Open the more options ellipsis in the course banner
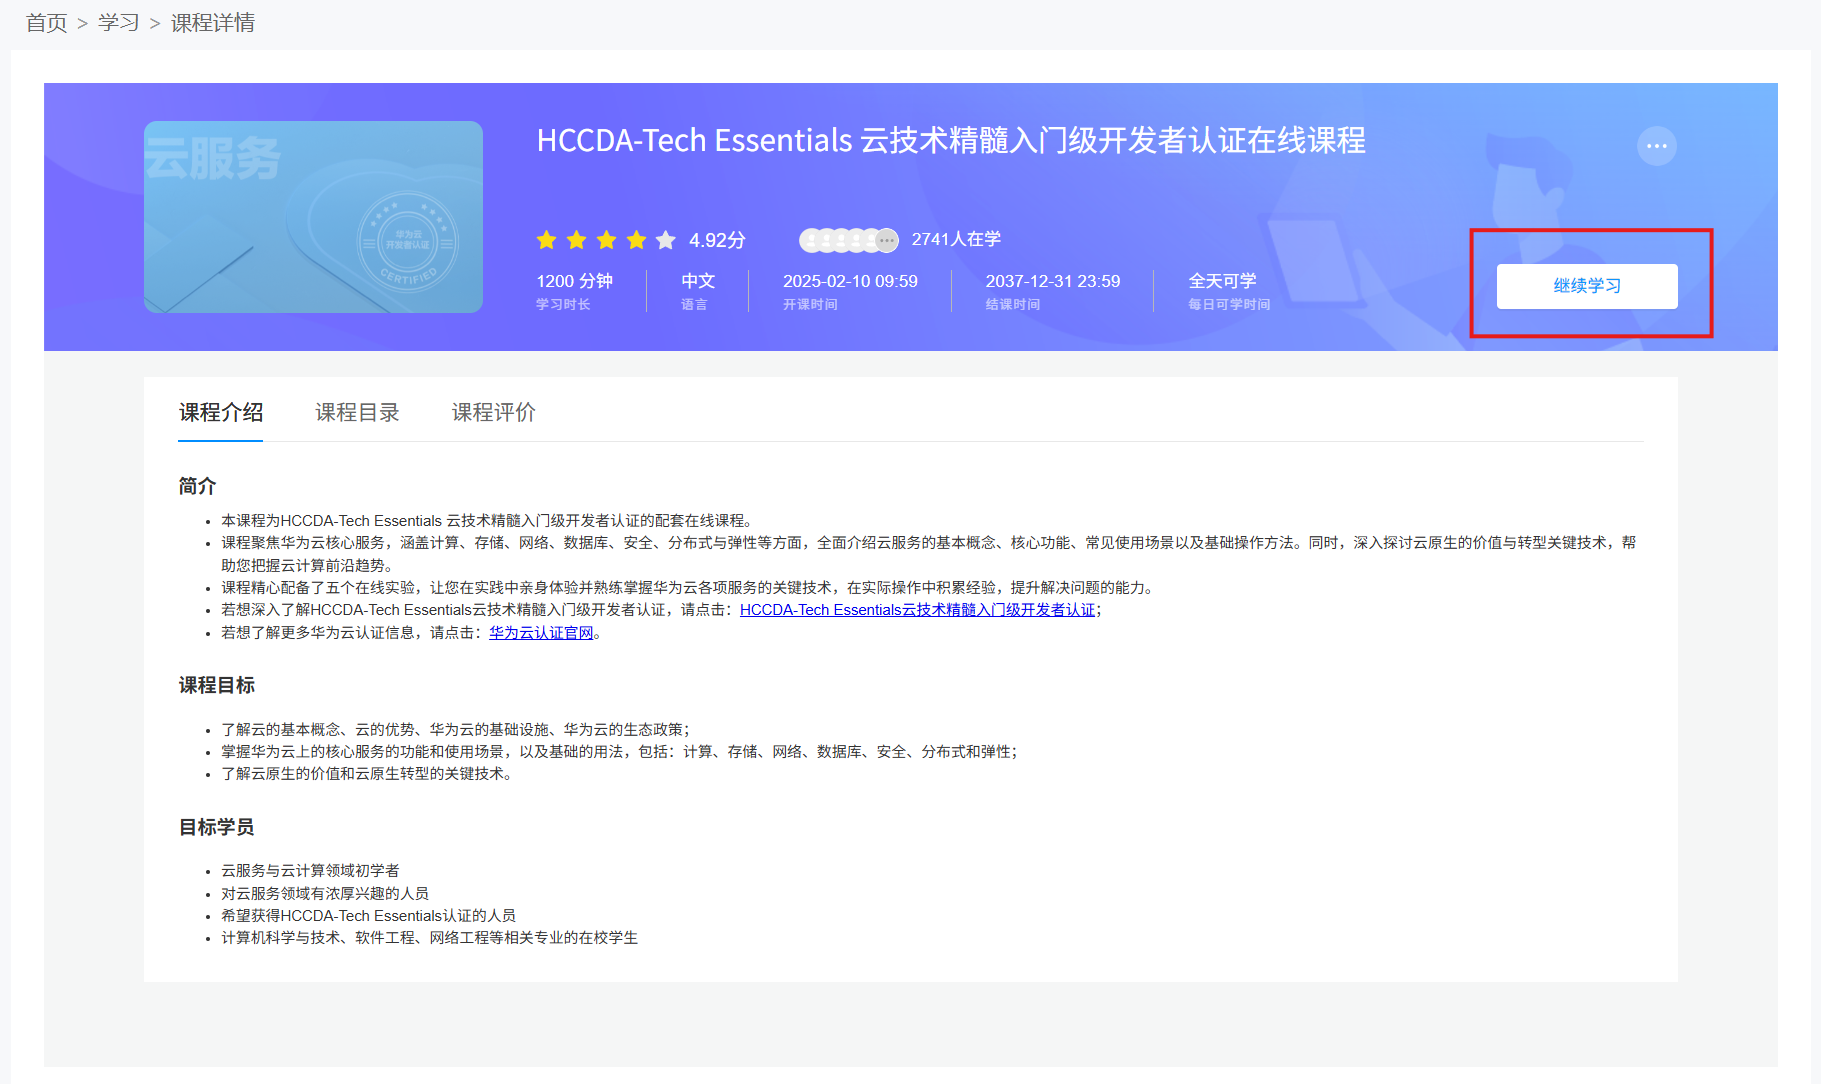This screenshot has height=1084, width=1821. (1656, 146)
